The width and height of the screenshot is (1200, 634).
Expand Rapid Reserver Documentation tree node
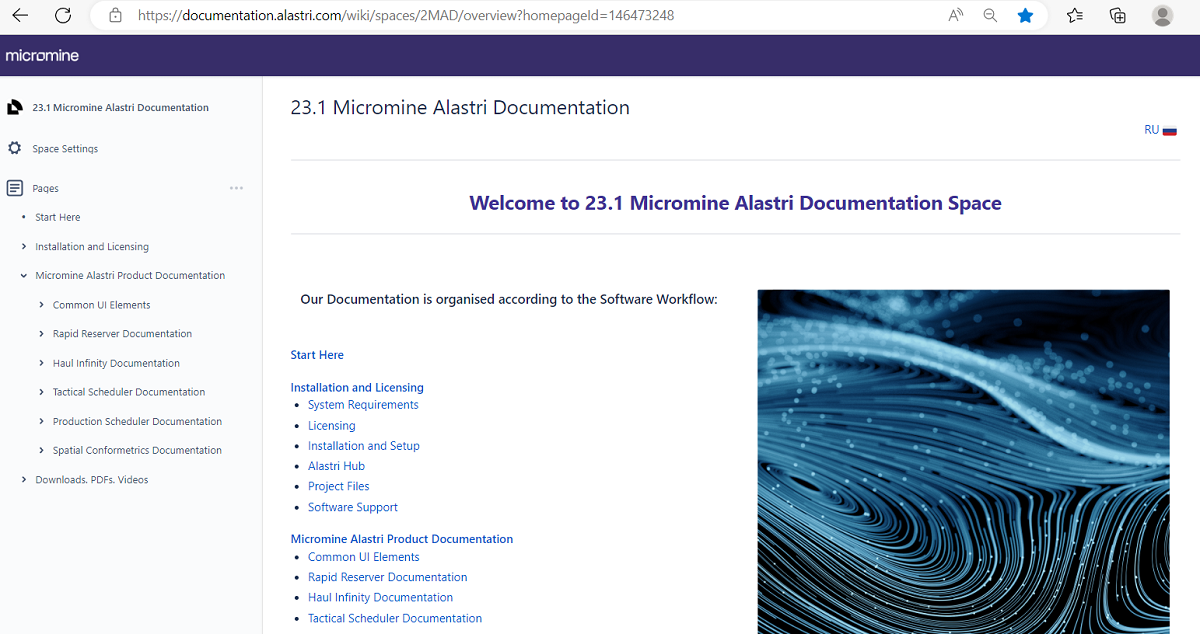pos(41,334)
